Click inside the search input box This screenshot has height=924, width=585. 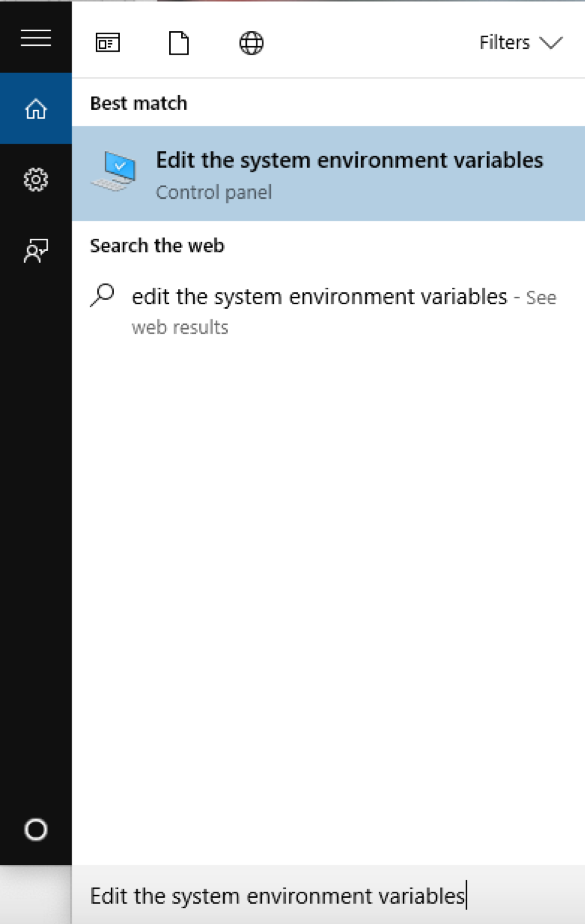click(300, 895)
